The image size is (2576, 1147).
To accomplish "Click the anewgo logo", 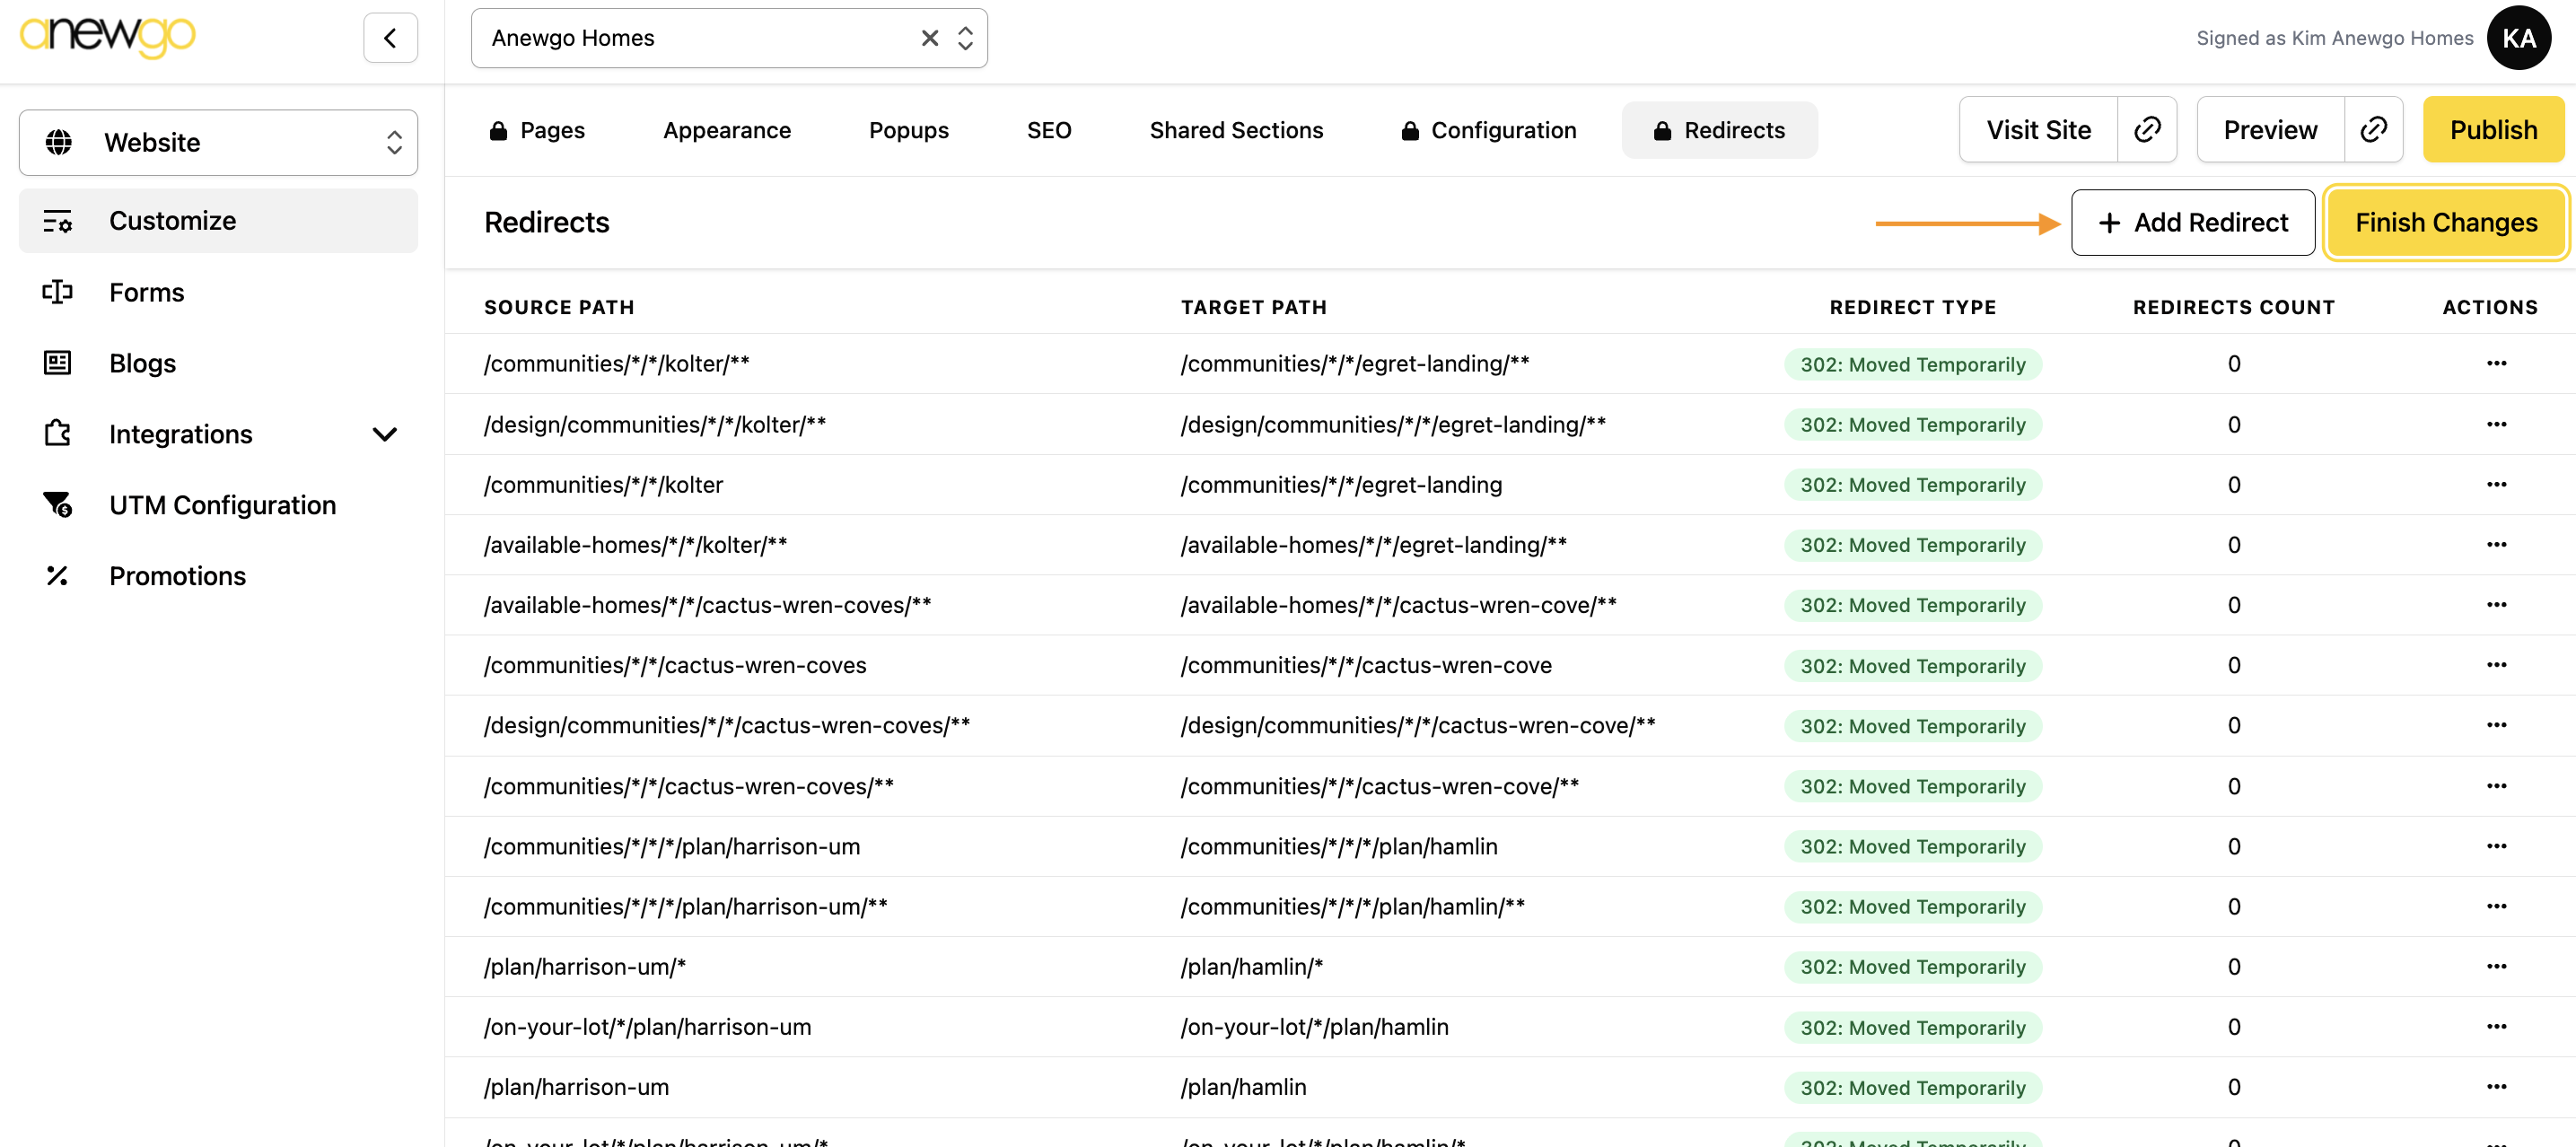I will [x=108, y=36].
